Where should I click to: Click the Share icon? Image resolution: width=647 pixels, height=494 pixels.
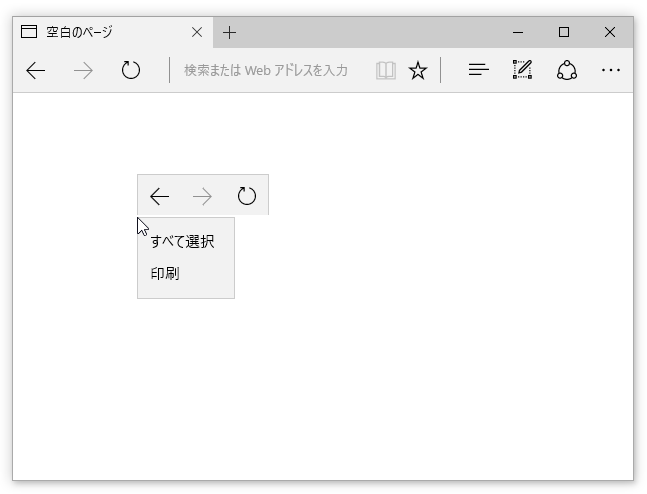coord(567,70)
